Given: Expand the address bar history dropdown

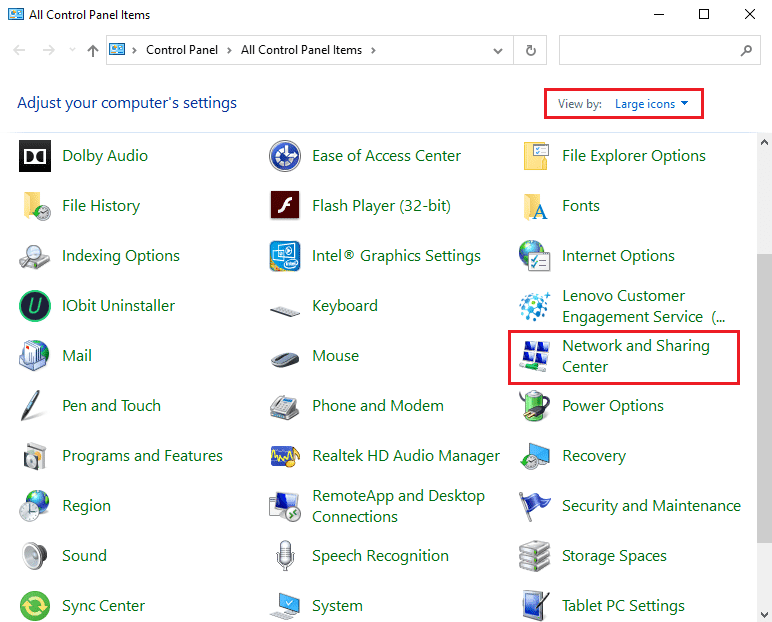Looking at the screenshot, I should (498, 50).
